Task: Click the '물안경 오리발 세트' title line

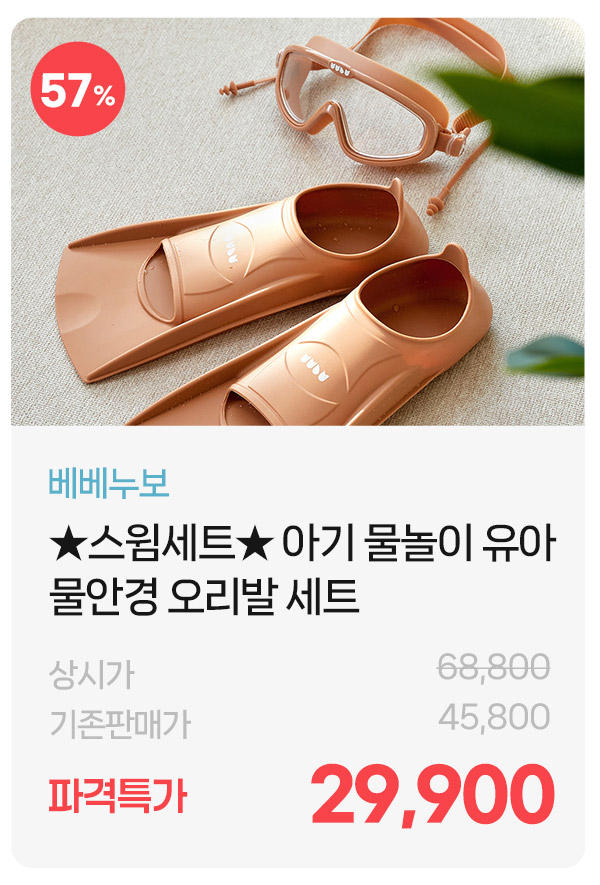Action: click(204, 597)
